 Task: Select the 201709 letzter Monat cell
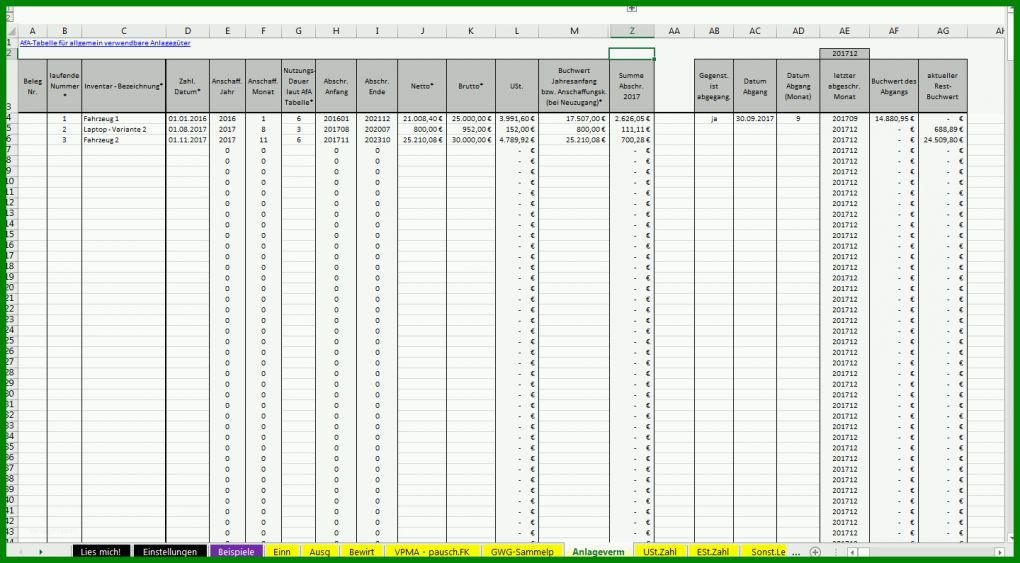coord(844,119)
